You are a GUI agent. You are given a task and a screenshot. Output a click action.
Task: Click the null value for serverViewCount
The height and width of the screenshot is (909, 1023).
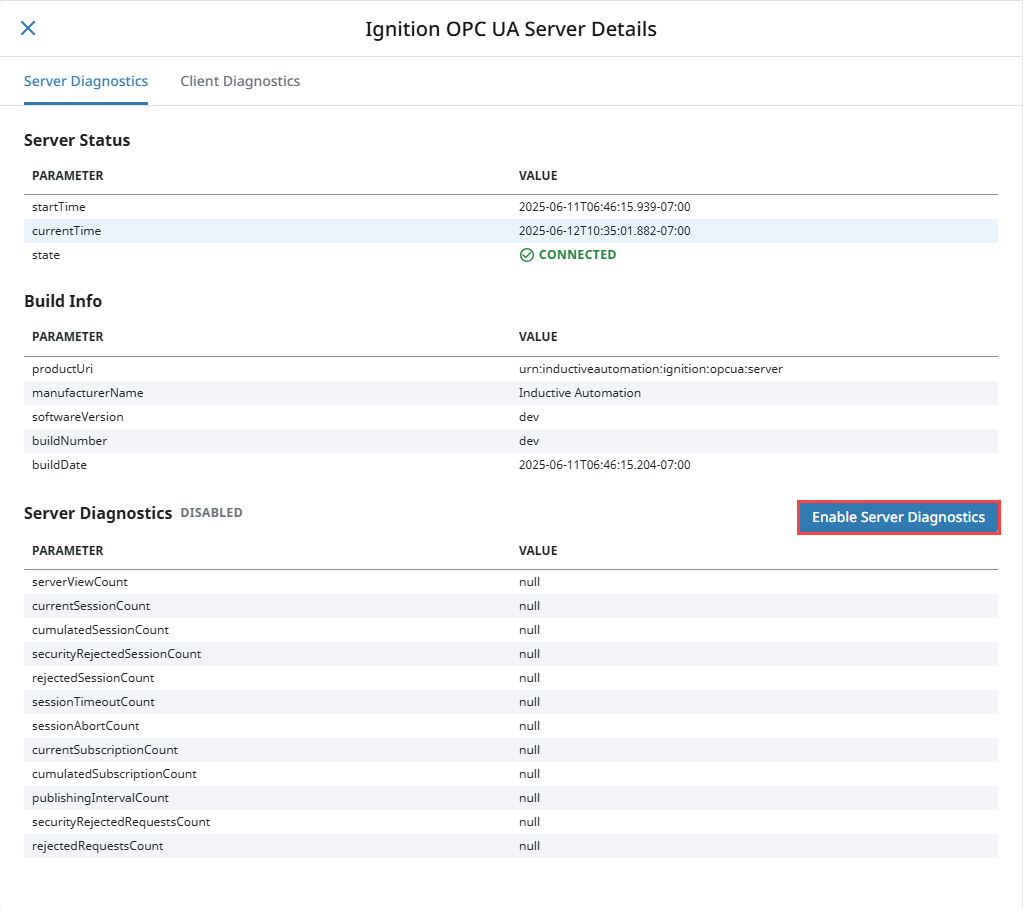click(529, 582)
